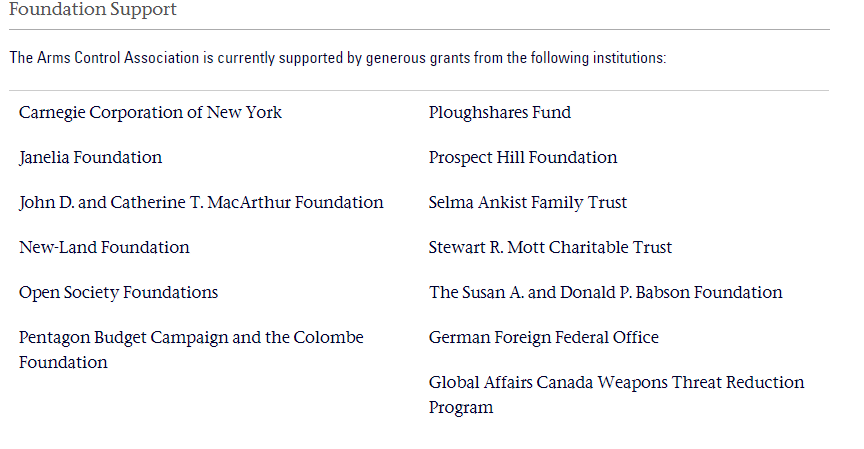
Task: Click Global Affairs Canada Weapons Threat Reduction Program
Action: pyautogui.click(x=617, y=395)
